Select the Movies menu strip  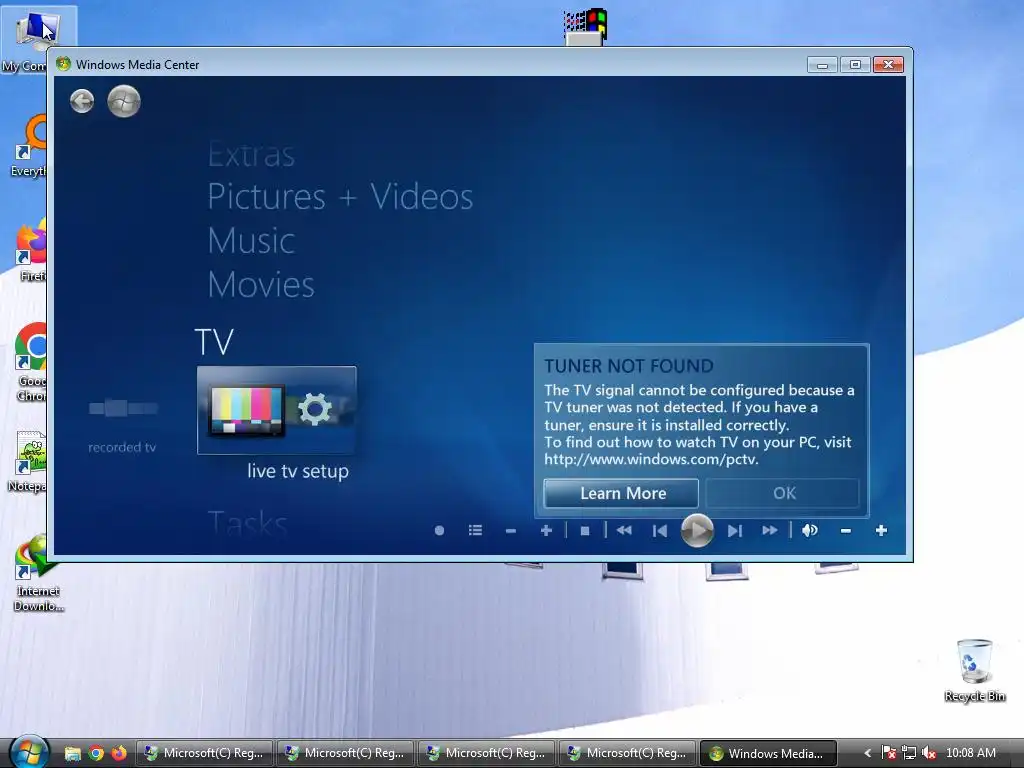tap(261, 284)
